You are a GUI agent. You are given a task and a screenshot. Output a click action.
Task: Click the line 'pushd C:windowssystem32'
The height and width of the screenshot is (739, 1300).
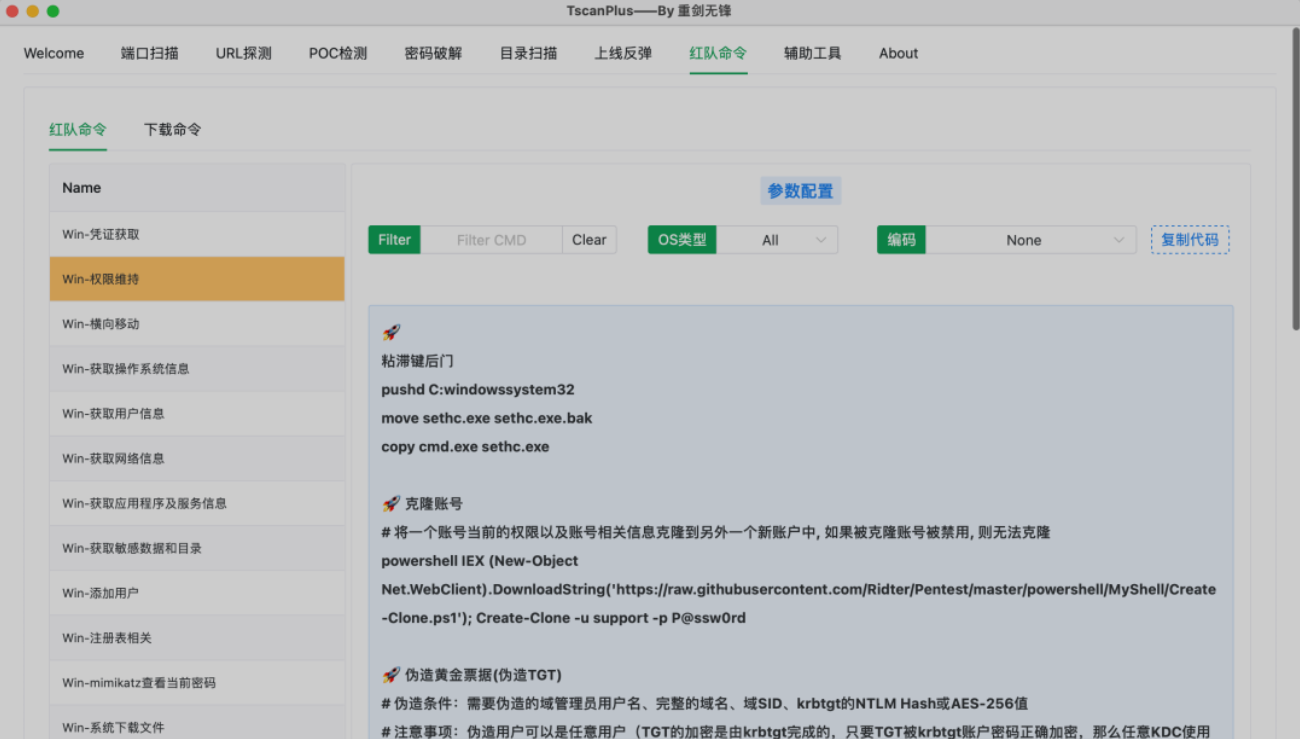point(478,390)
